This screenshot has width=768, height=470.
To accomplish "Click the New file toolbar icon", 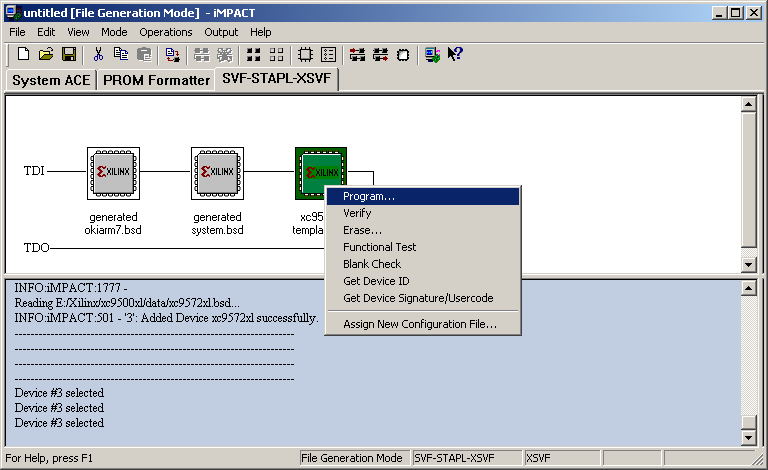I will coord(23,54).
